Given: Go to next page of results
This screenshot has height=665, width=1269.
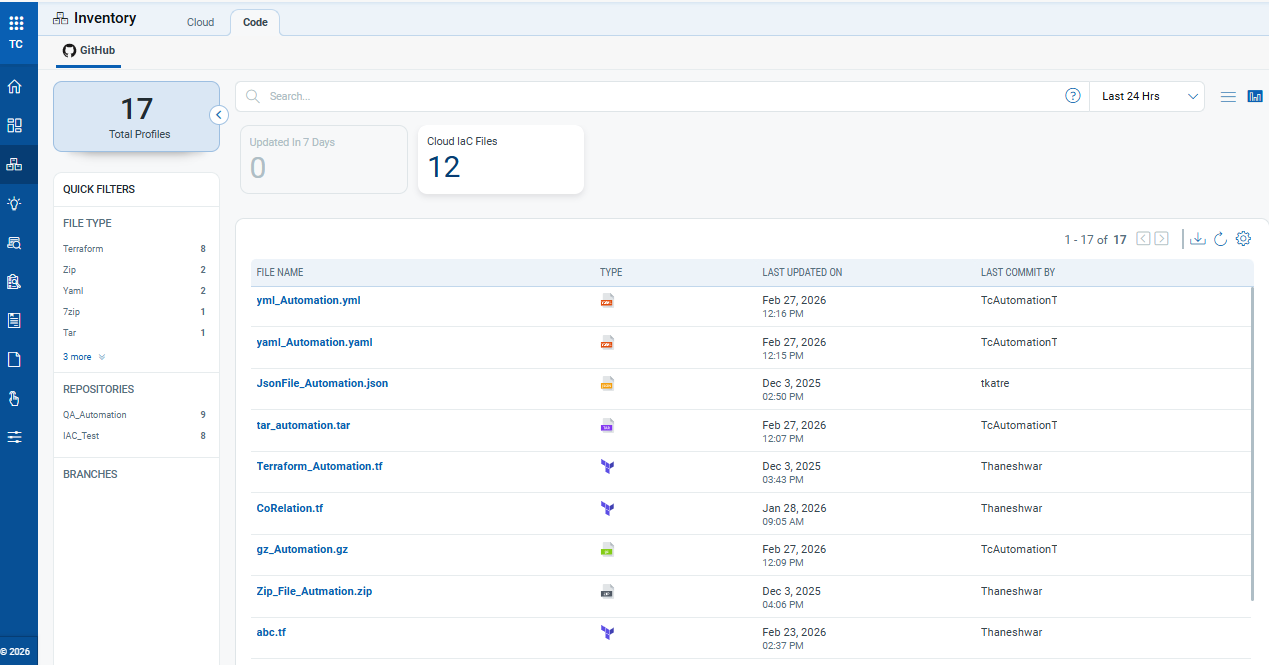Looking at the screenshot, I should point(1161,239).
